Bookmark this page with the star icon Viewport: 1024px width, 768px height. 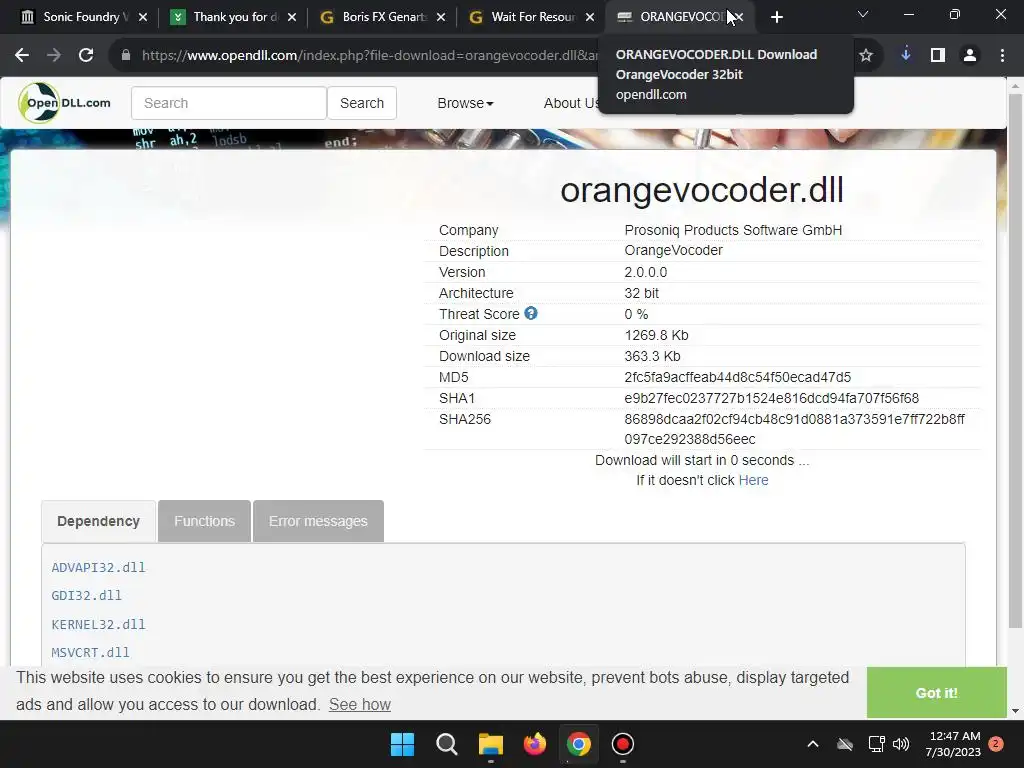866,56
